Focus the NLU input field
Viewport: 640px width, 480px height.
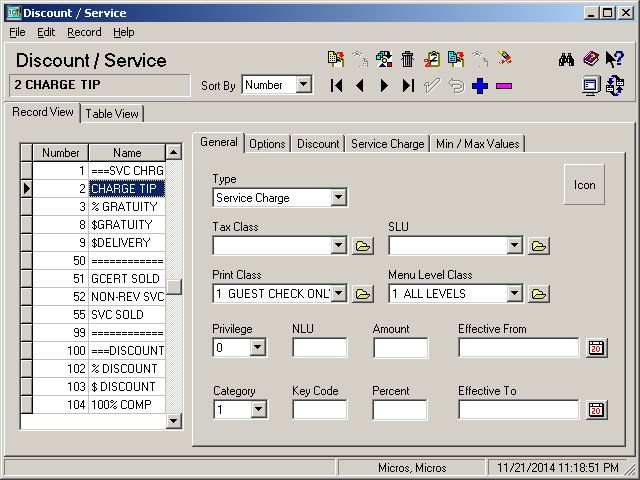click(x=320, y=348)
